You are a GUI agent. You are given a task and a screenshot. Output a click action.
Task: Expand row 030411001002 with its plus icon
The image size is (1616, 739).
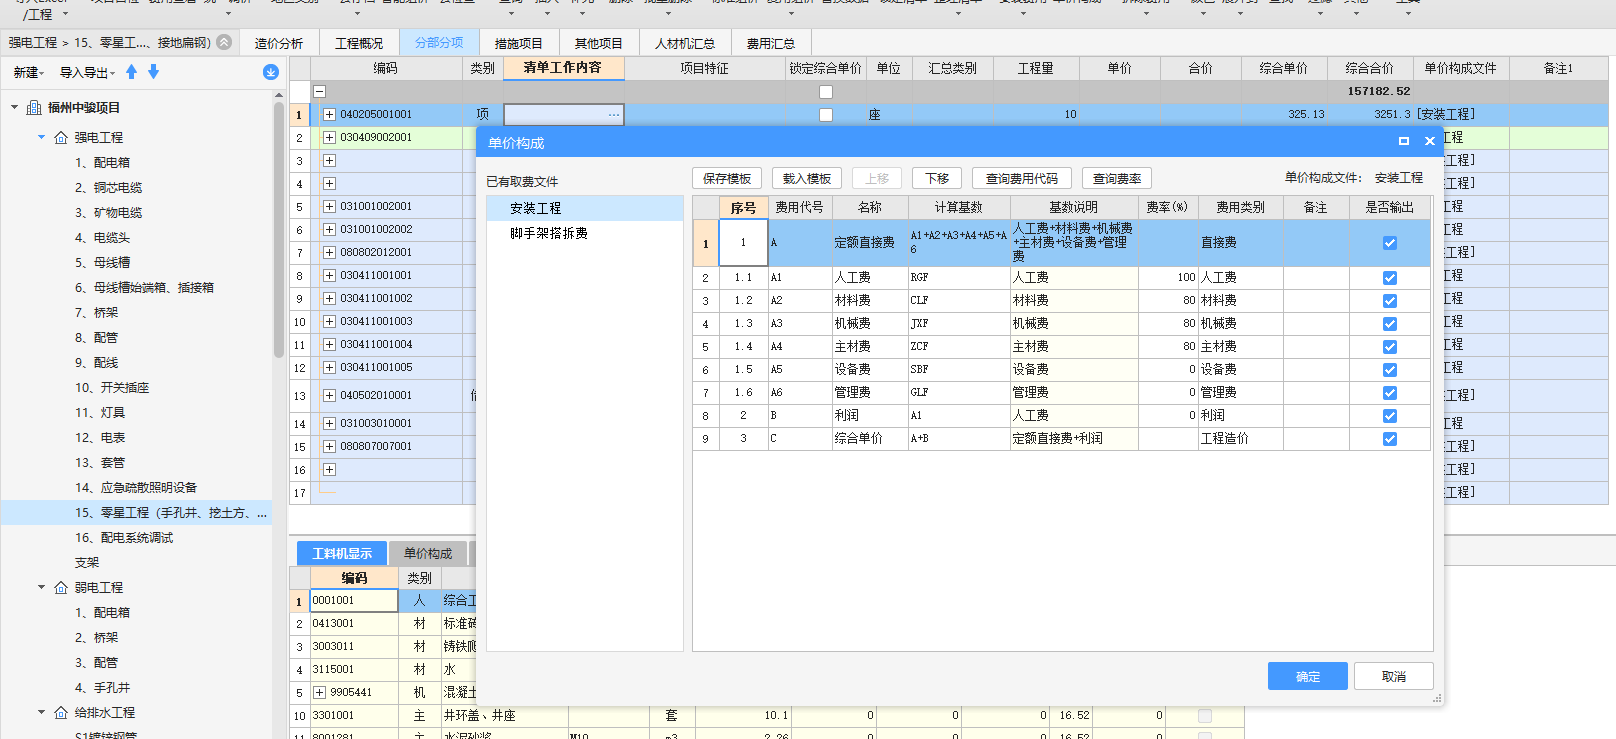pos(329,299)
